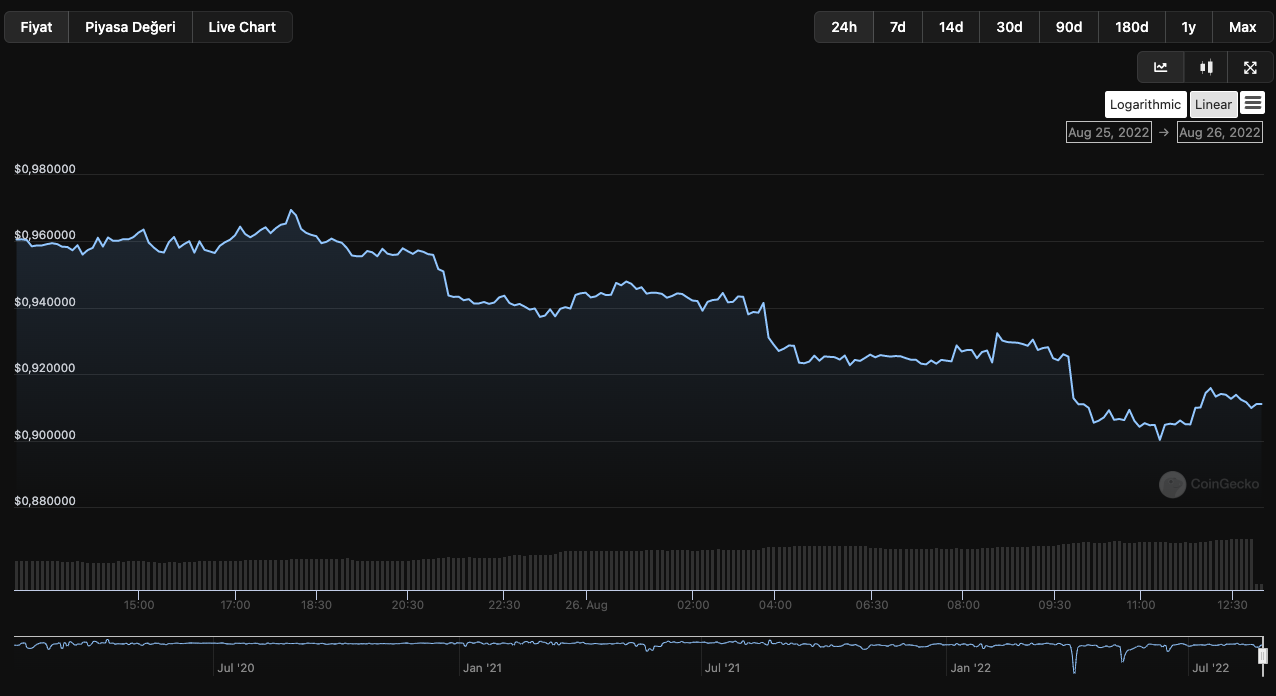This screenshot has width=1276, height=696.
Task: Show 30d price history
Action: coord(1009,27)
